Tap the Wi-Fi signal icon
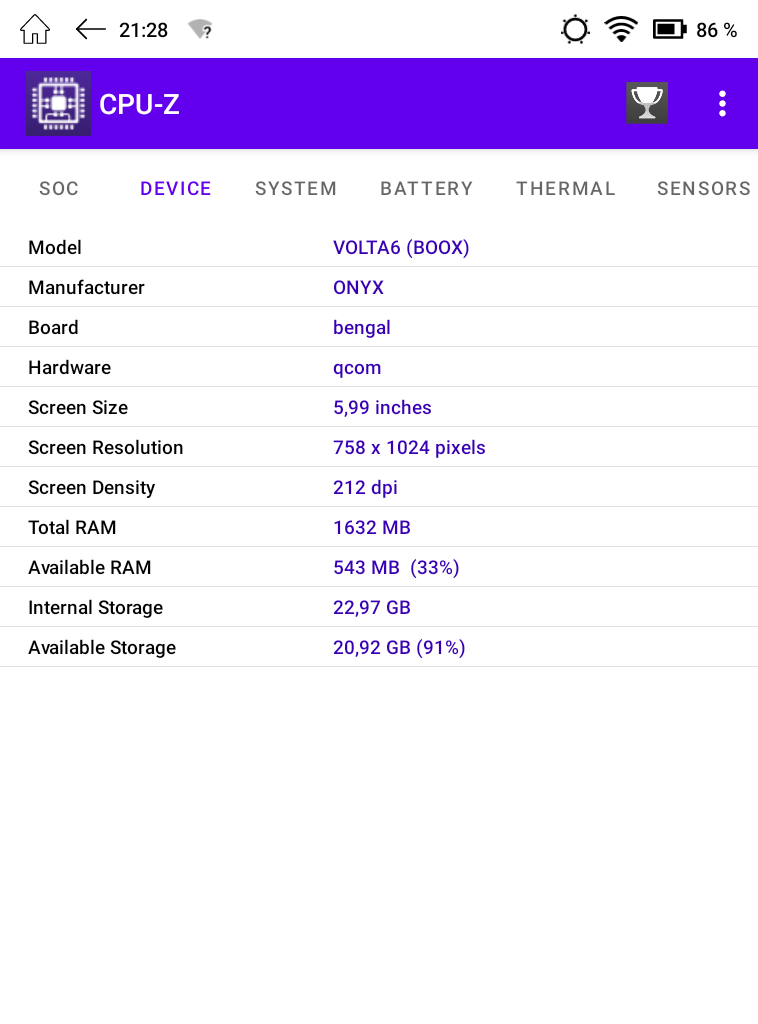This screenshot has width=758, height=1024. pyautogui.click(x=621, y=29)
